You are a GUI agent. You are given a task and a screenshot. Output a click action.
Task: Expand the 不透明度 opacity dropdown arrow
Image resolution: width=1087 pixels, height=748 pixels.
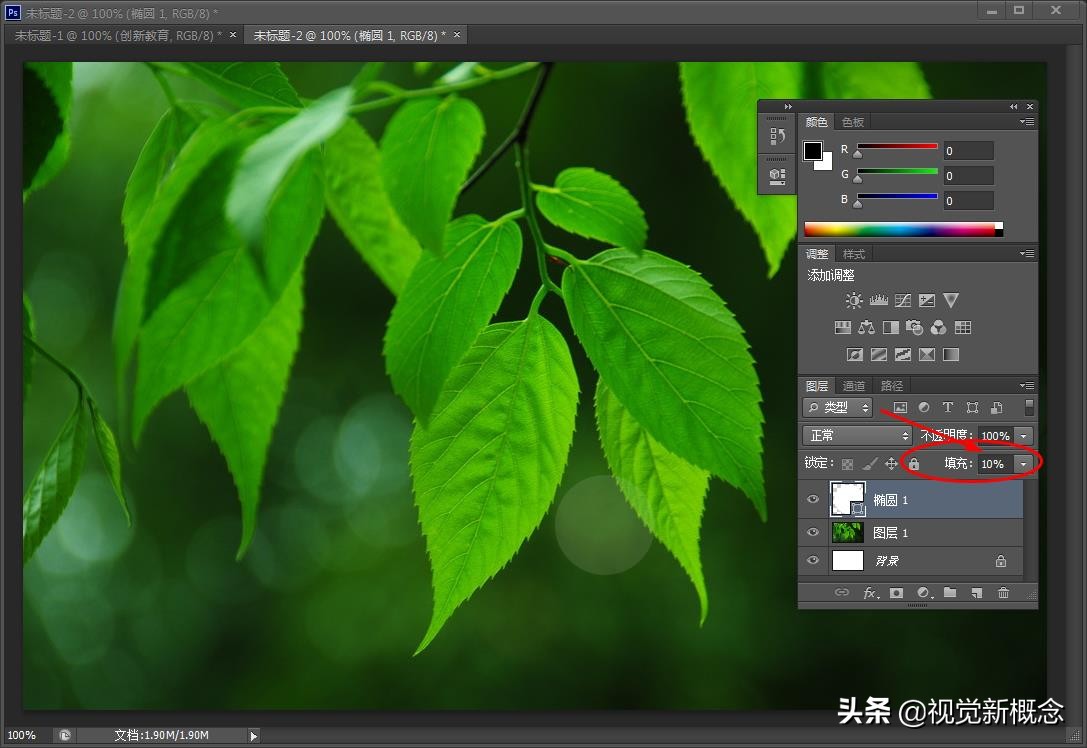tap(1023, 436)
